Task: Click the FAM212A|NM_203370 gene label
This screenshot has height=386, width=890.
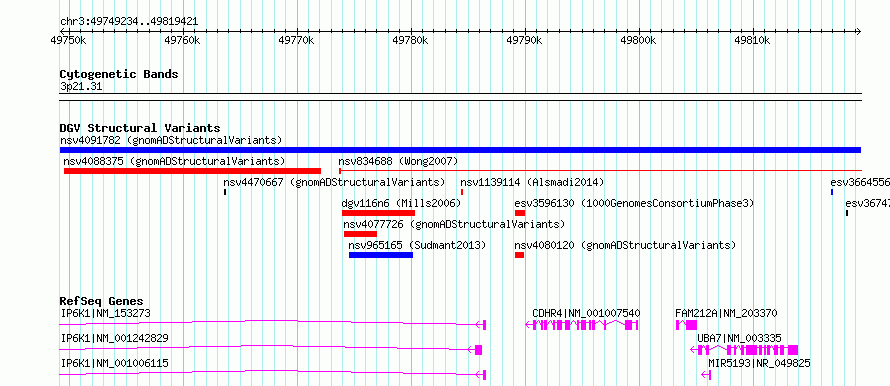Action: click(727, 313)
